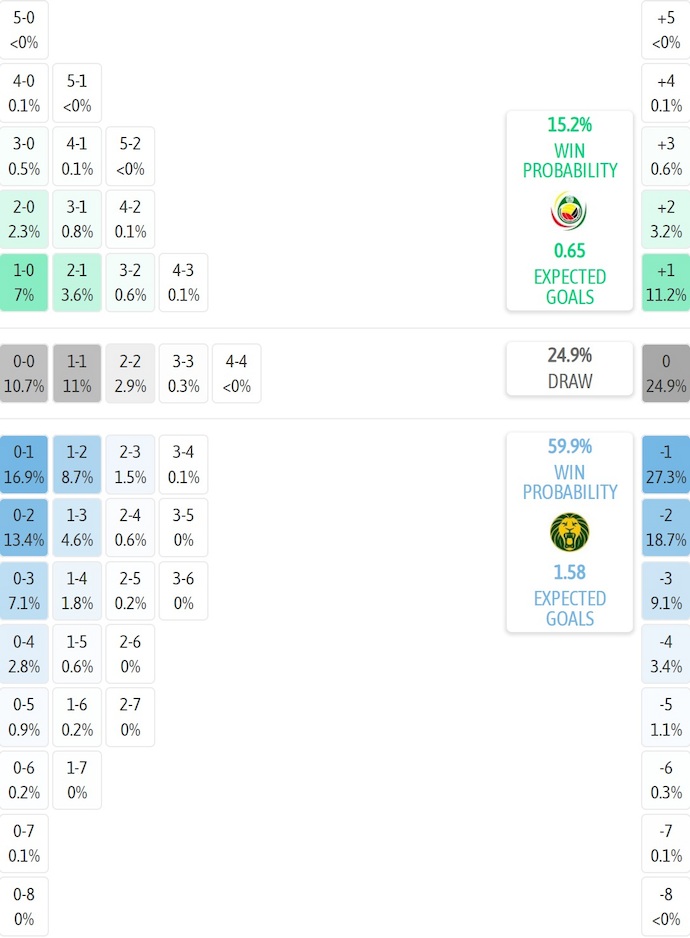The width and height of the screenshot is (690, 938).
Task: Click the -2 goal margin at 18.7%
Action: pyautogui.click(x=666, y=528)
